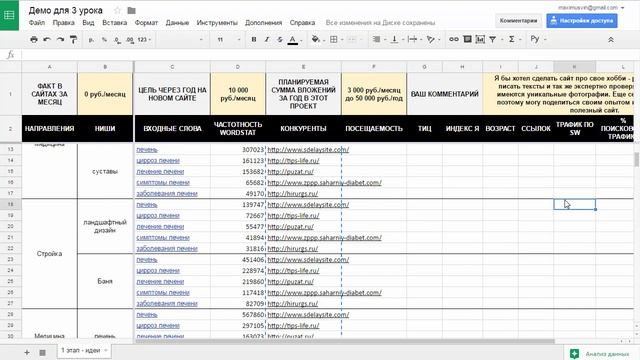Select the cell containing Баня
This screenshot has width=640, height=360.
105,281
